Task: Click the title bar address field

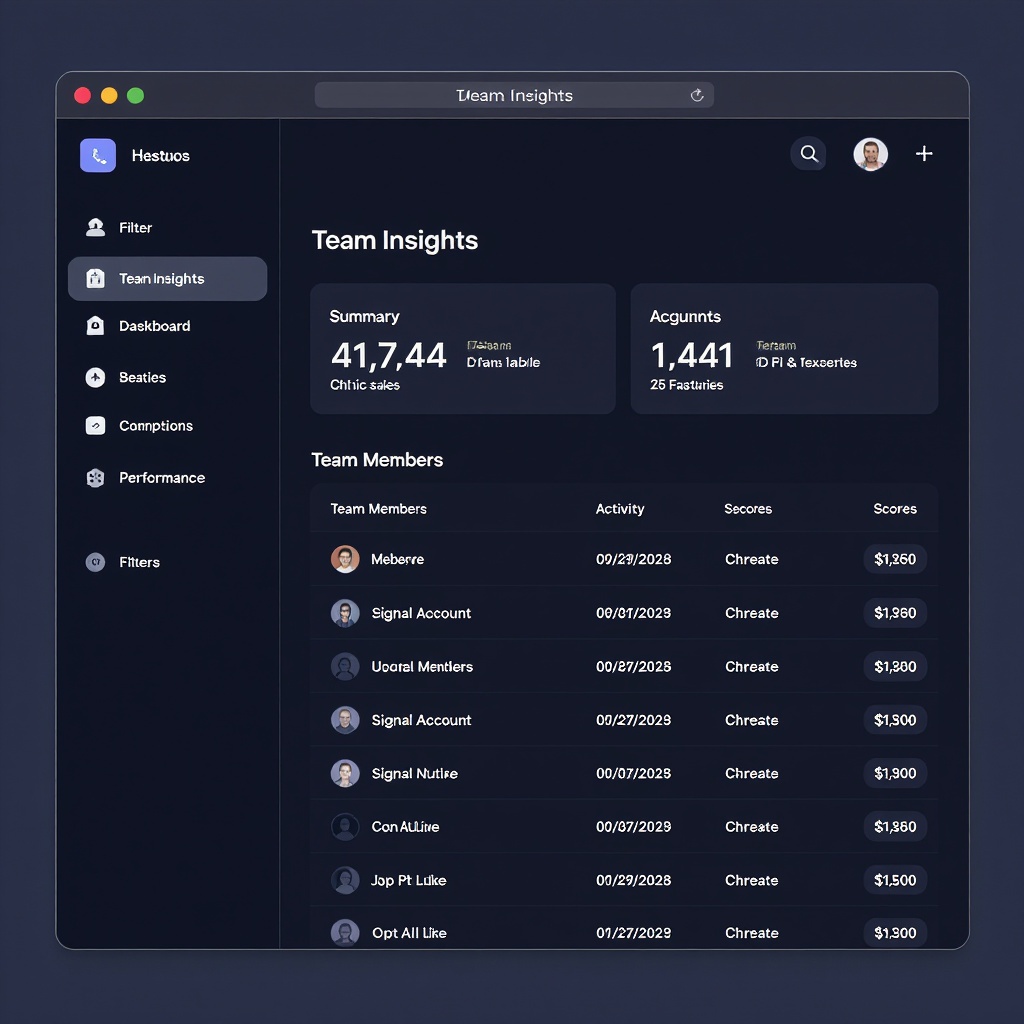Action: click(x=514, y=95)
